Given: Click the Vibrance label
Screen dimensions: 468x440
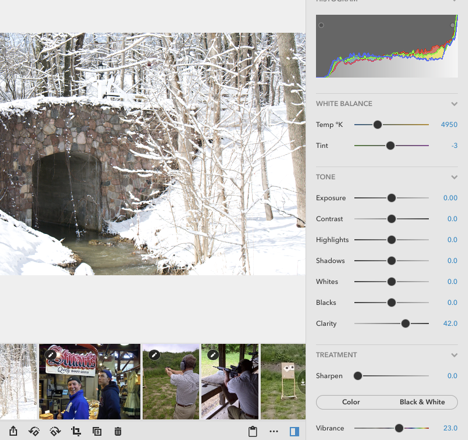Looking at the screenshot, I should [x=330, y=428].
